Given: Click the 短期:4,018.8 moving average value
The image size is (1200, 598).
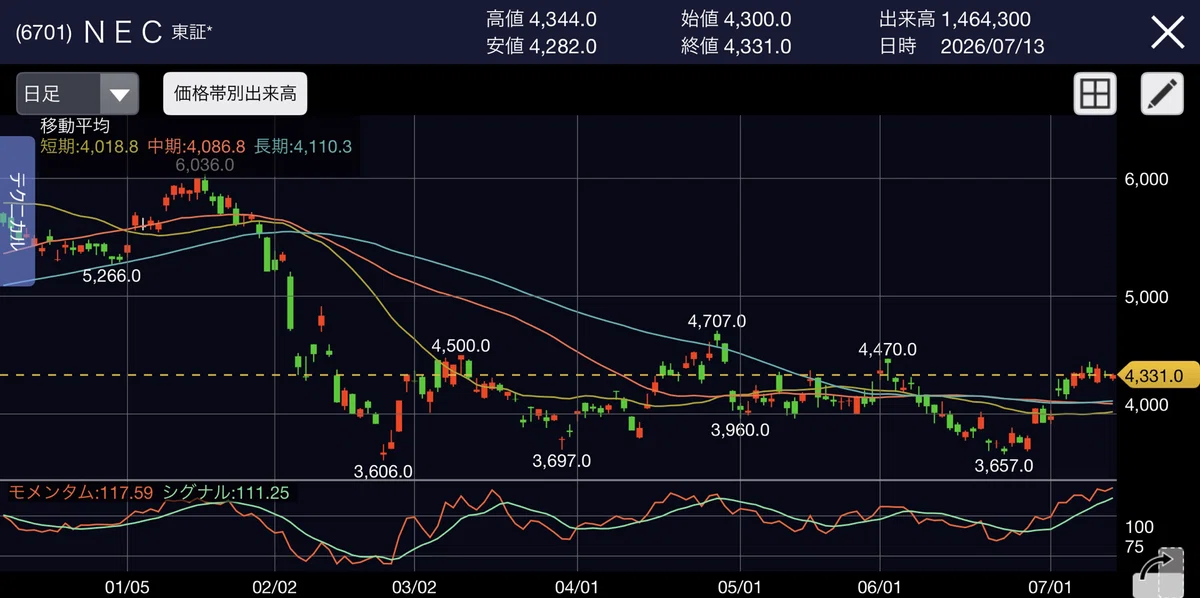Looking at the screenshot, I should [x=89, y=146].
